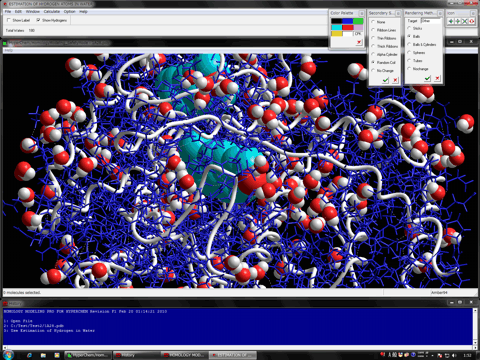
Task: Cancel Secondary Structure with the red X
Action: 395,80
